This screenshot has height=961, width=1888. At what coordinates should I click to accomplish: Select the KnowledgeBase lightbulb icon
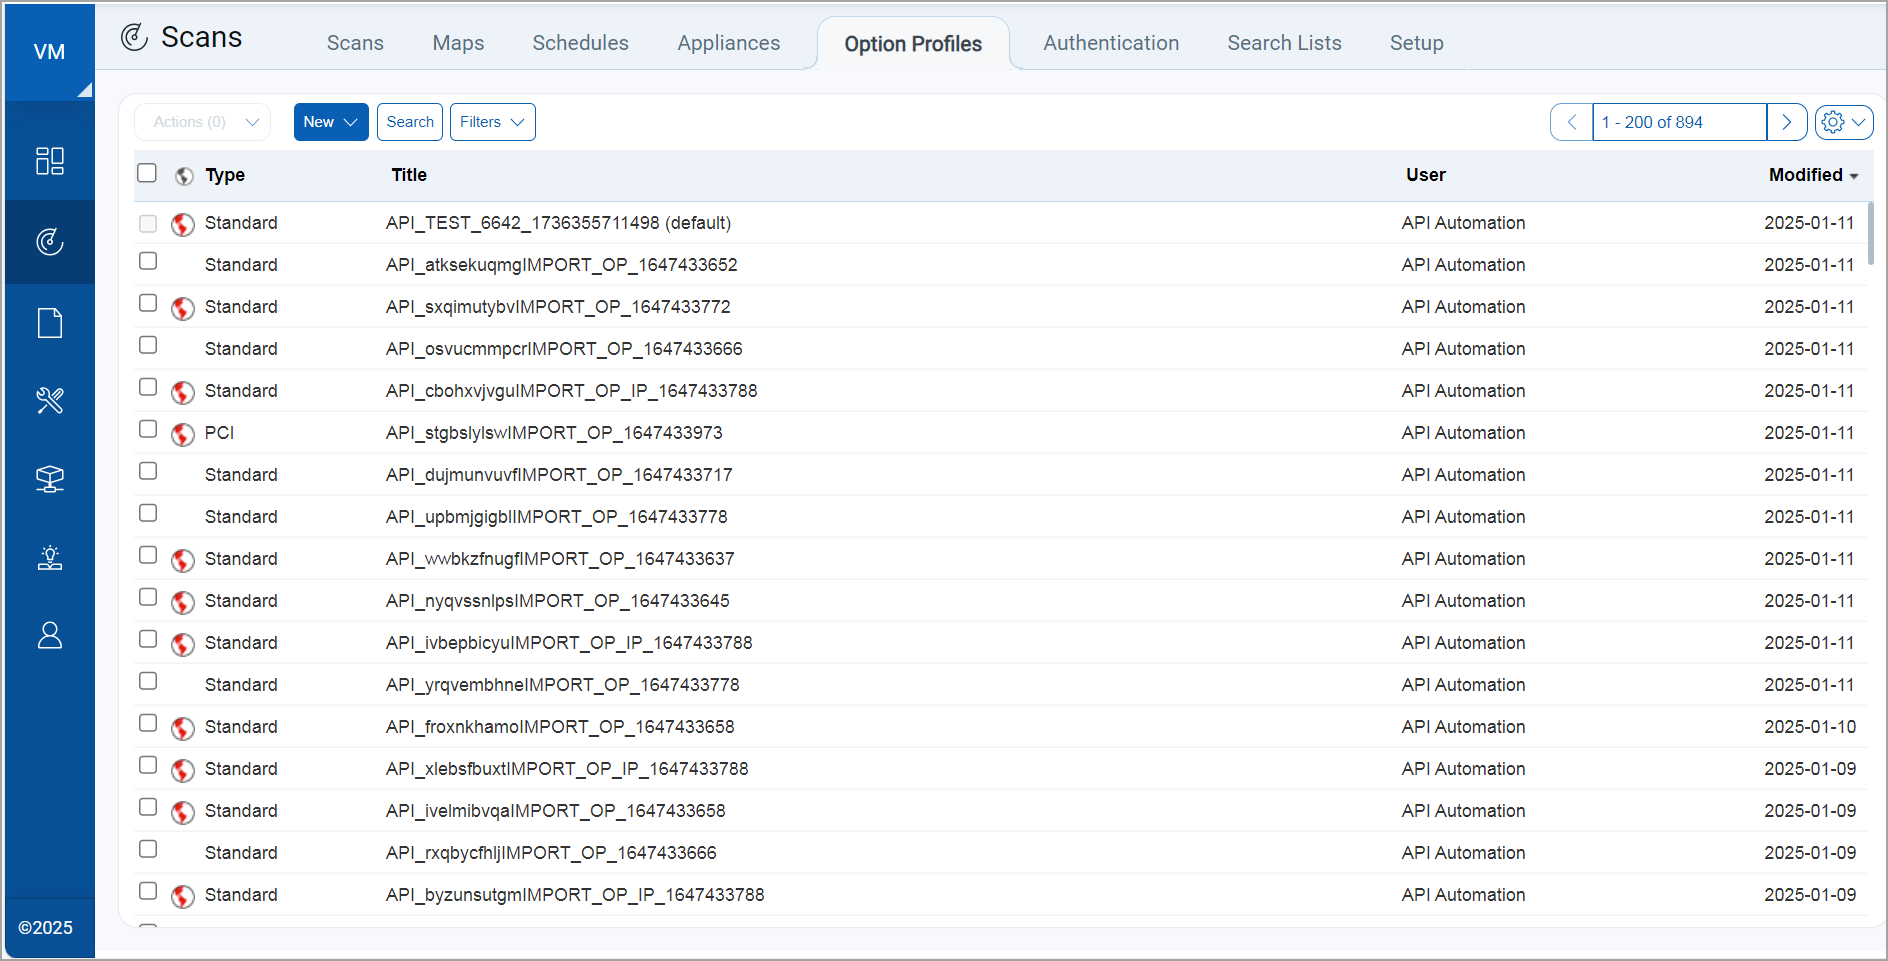[x=49, y=557]
